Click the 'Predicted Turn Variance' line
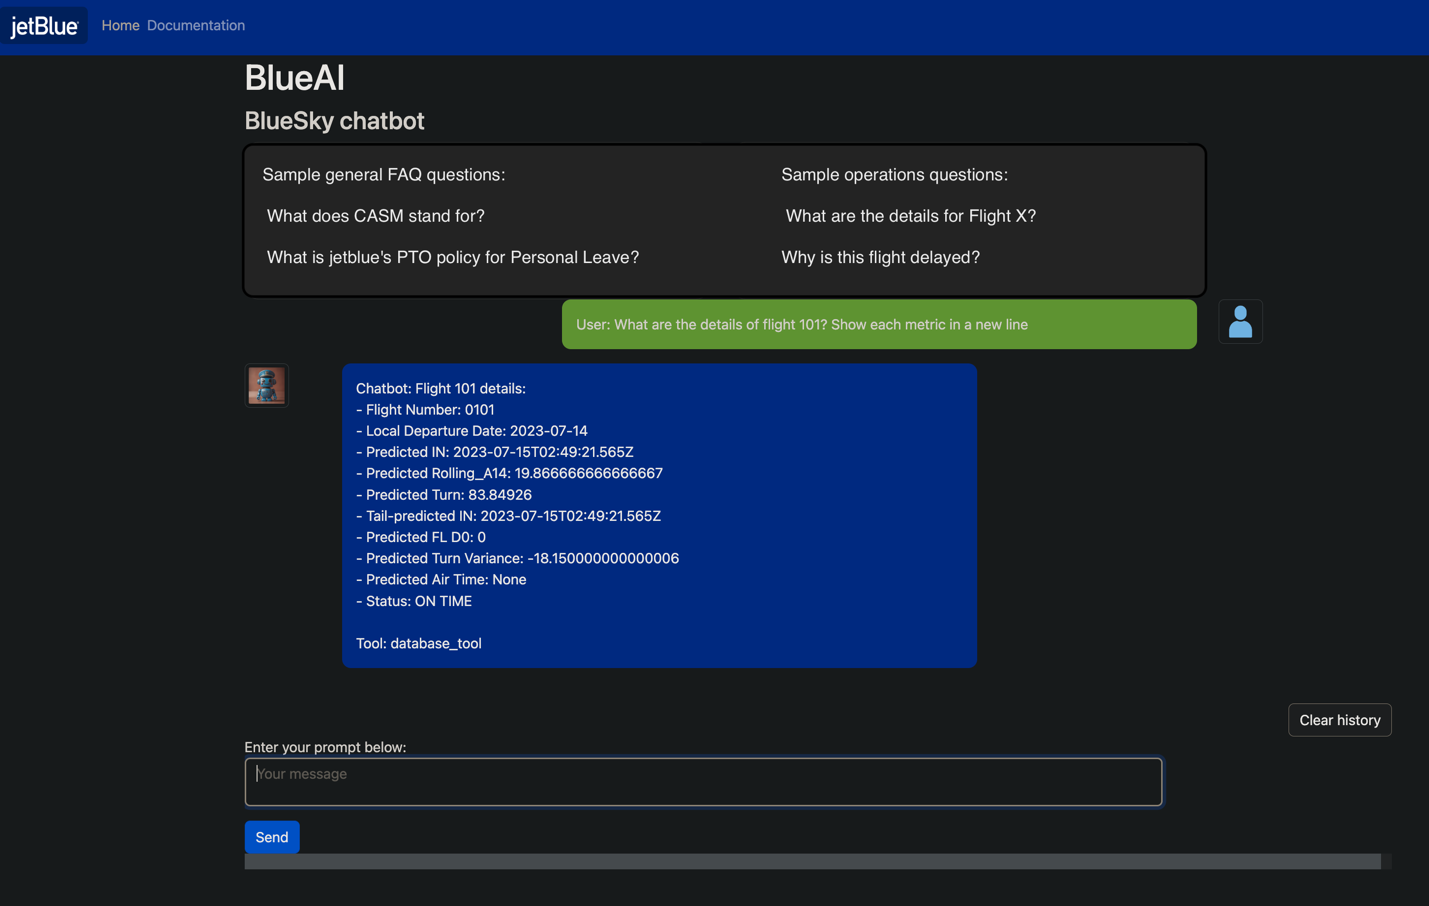The image size is (1429, 906). coord(518,558)
